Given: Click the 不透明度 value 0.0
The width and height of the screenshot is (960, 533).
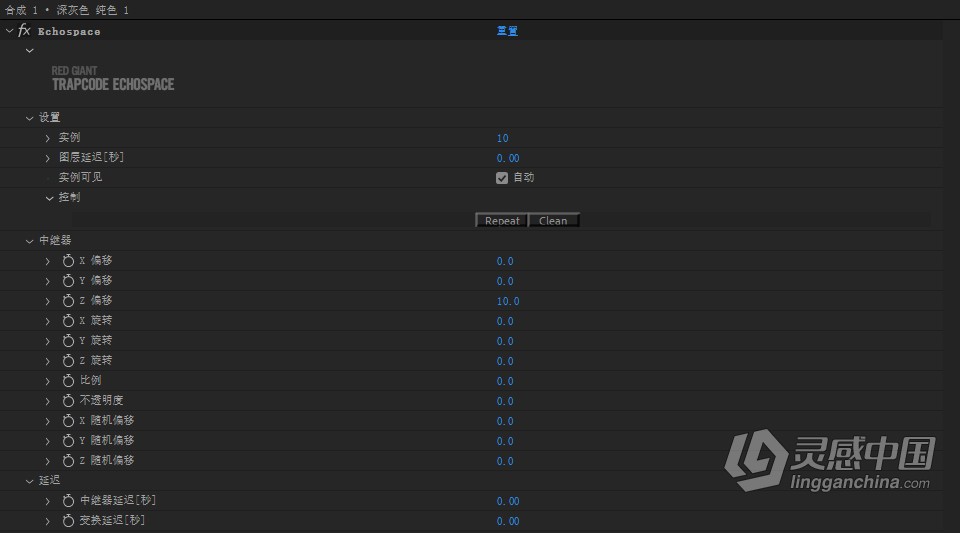Looking at the screenshot, I should point(504,401).
